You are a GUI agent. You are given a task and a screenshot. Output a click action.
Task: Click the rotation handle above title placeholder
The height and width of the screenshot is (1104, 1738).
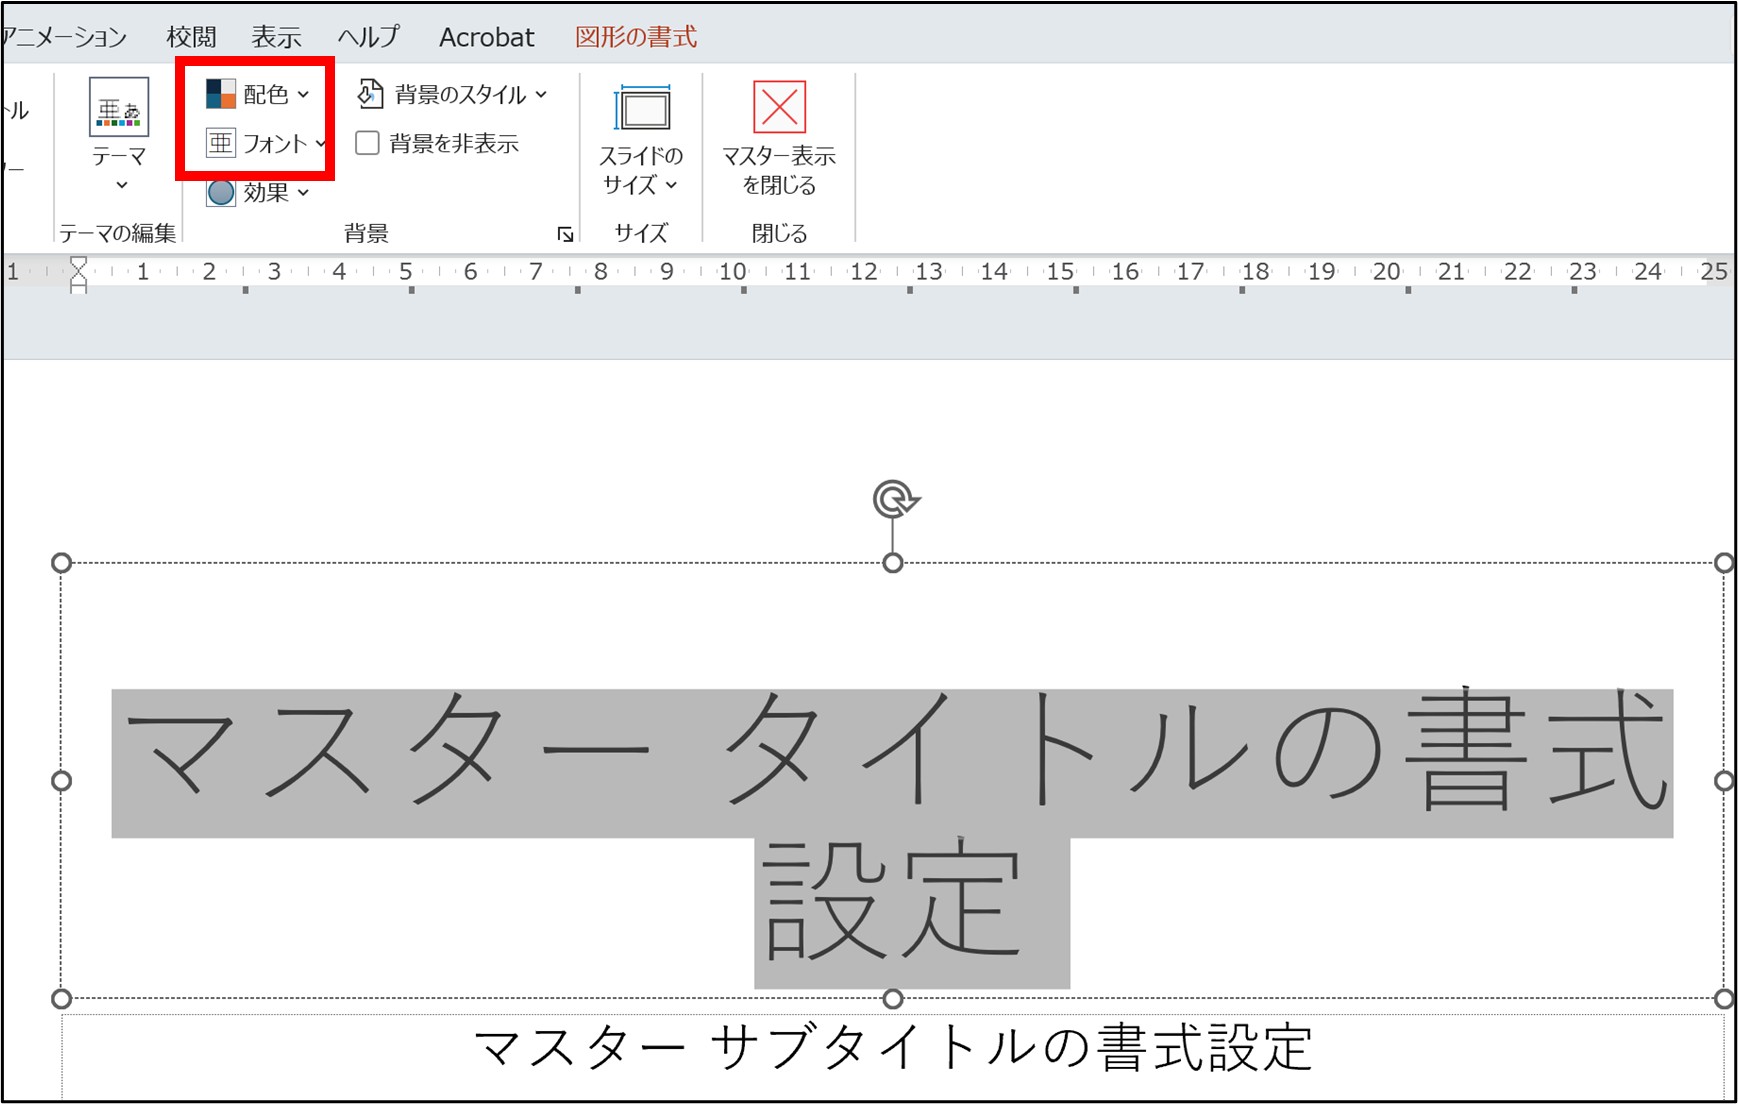point(894,498)
